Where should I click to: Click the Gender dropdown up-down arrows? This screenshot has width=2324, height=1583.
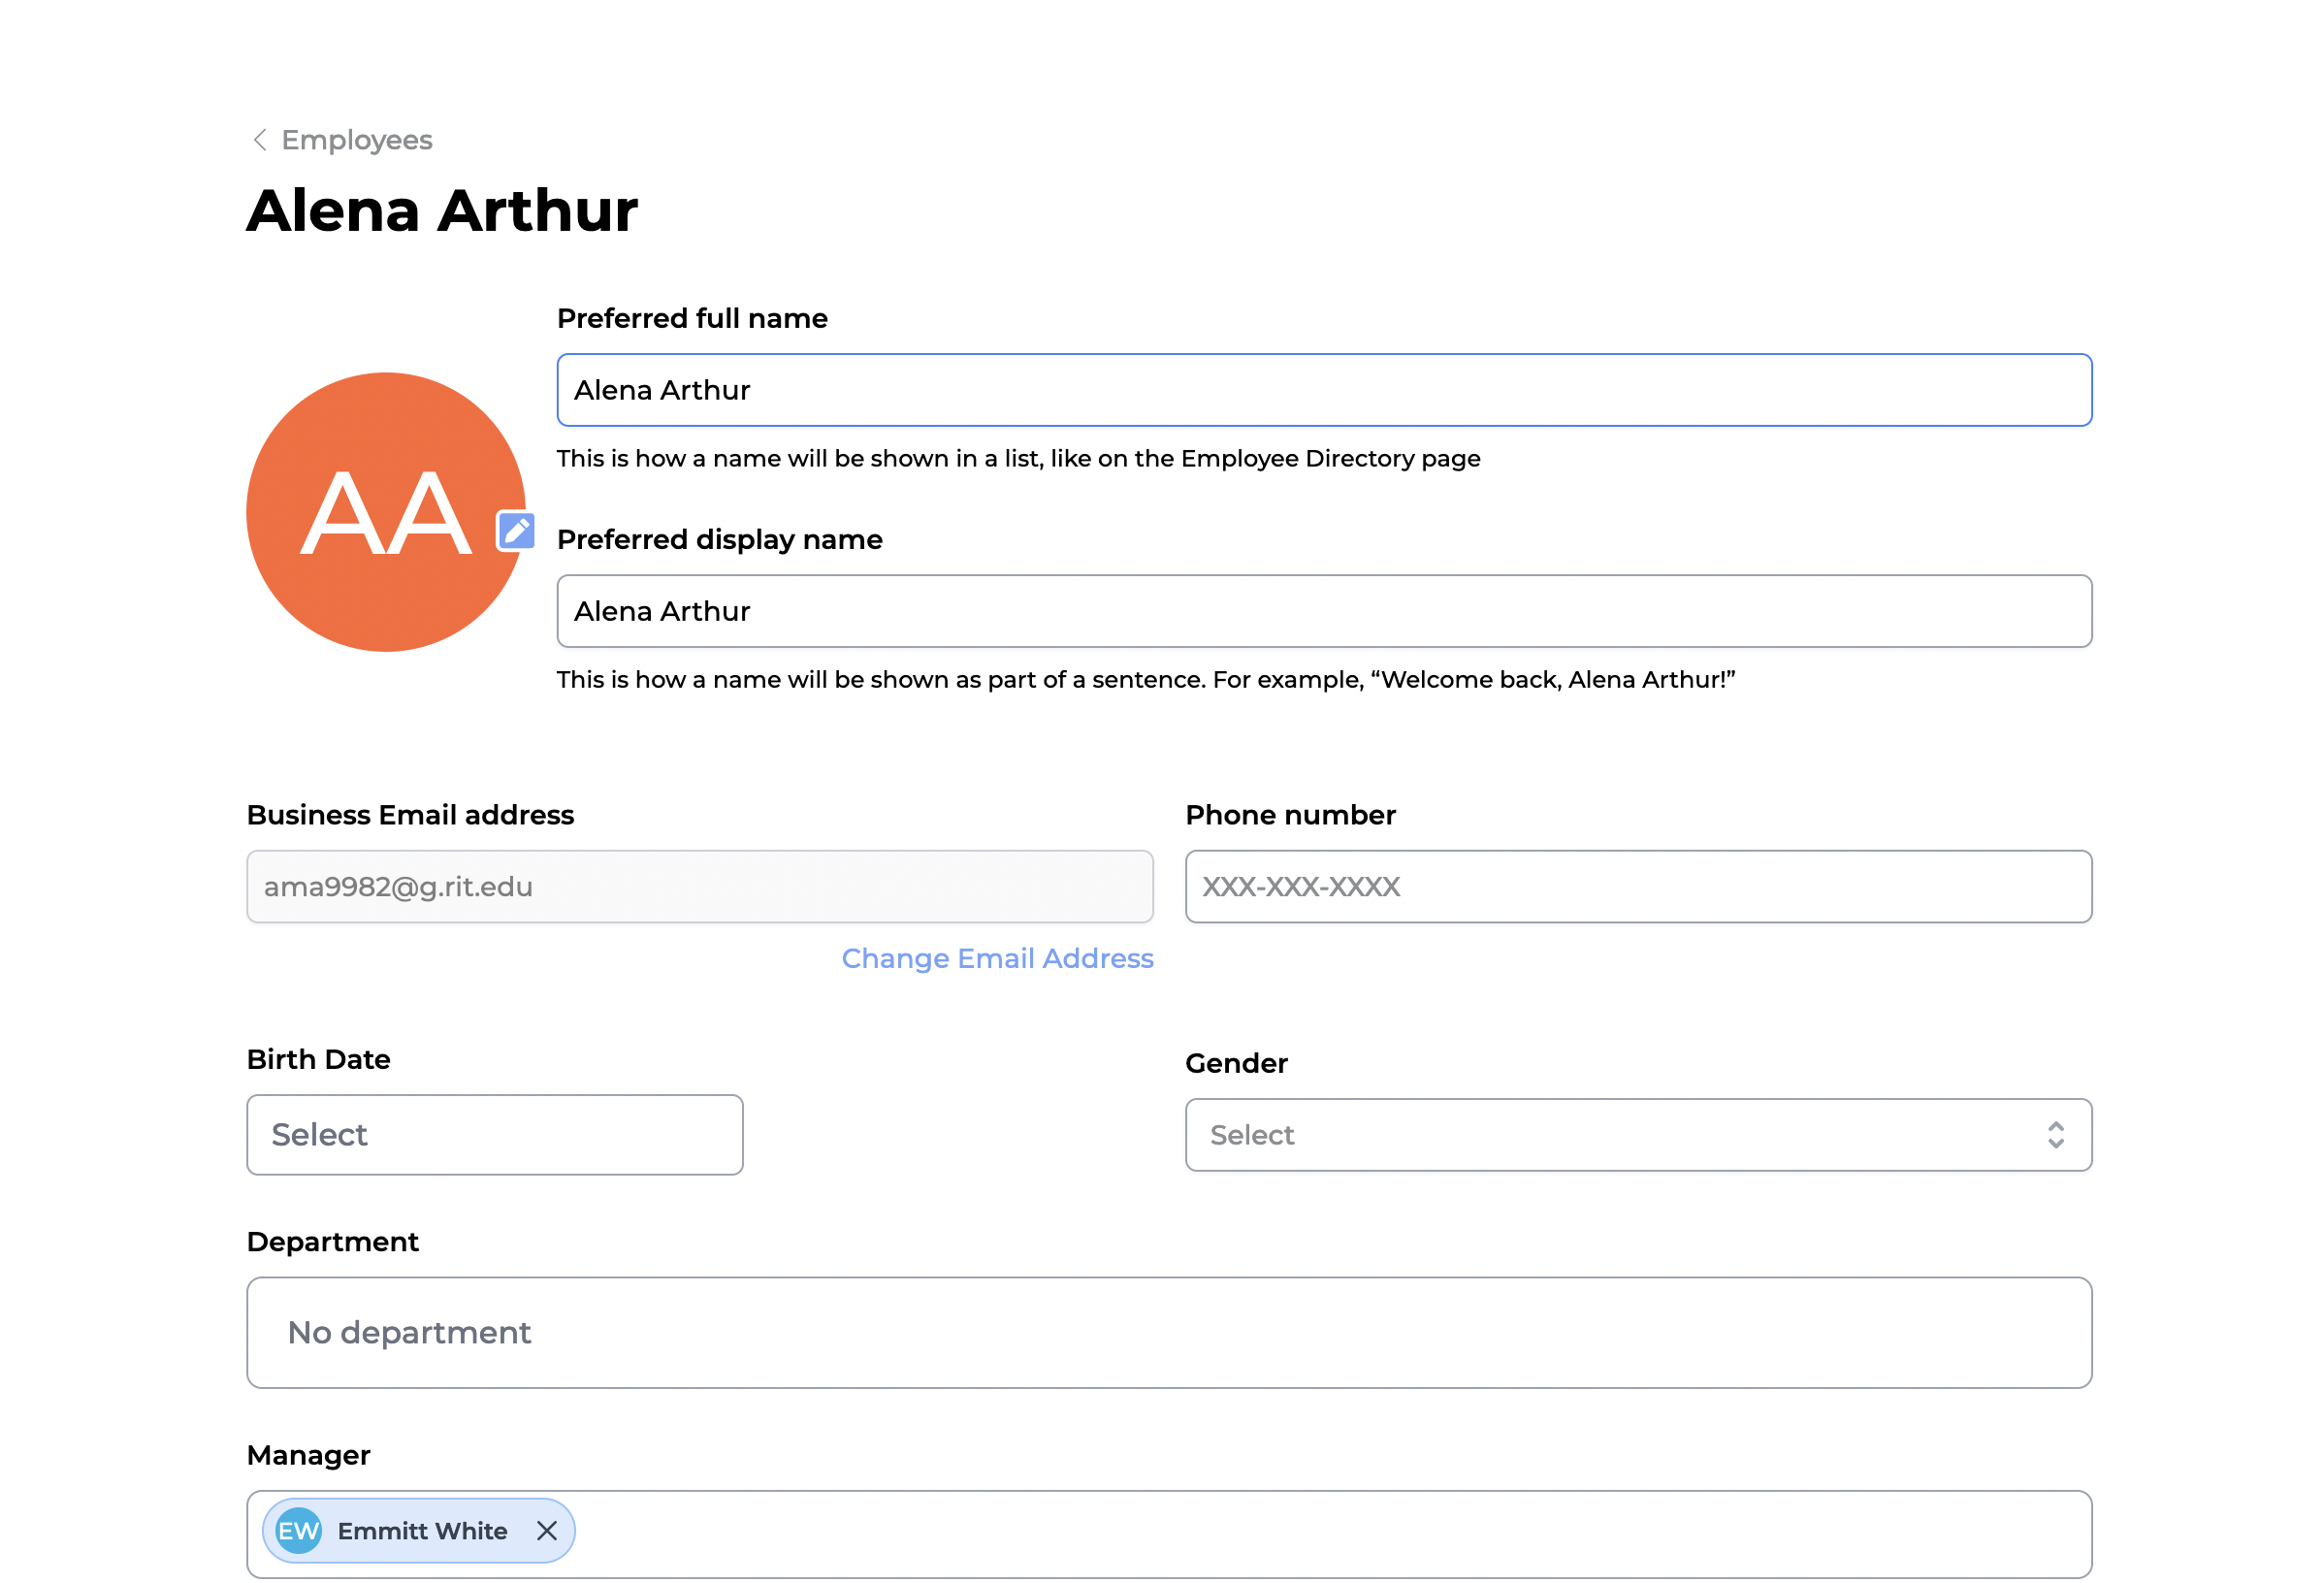tap(2055, 1135)
